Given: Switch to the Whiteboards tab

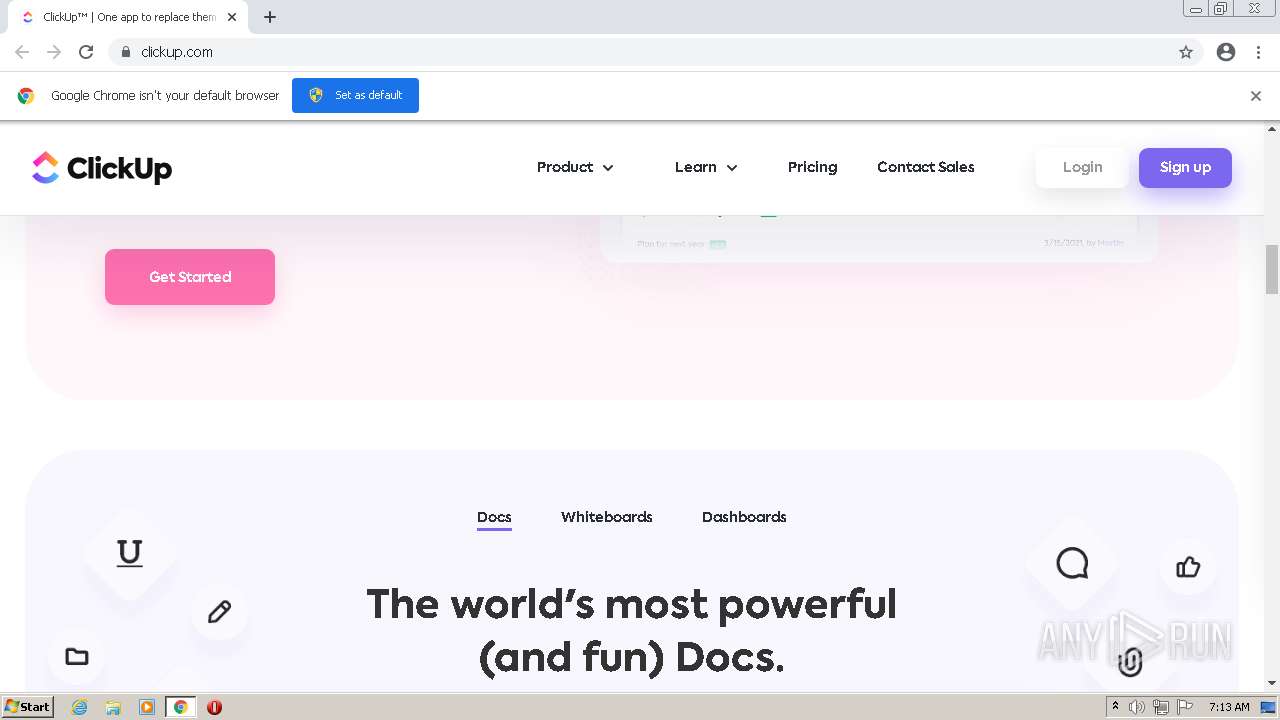Looking at the screenshot, I should [607, 518].
